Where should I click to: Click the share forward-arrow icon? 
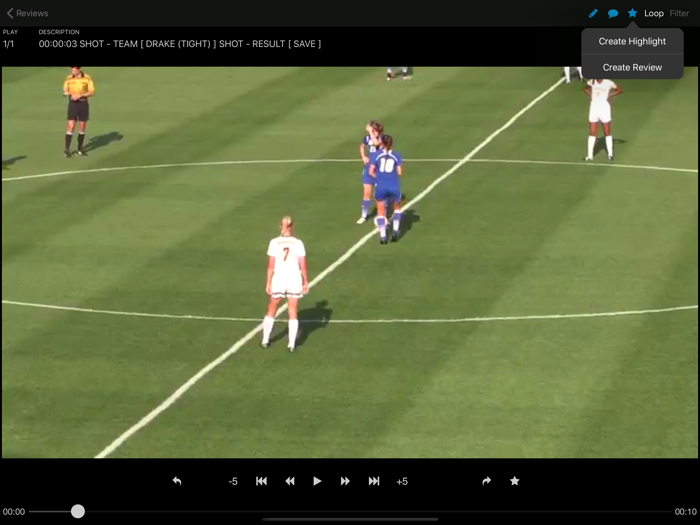pos(487,481)
